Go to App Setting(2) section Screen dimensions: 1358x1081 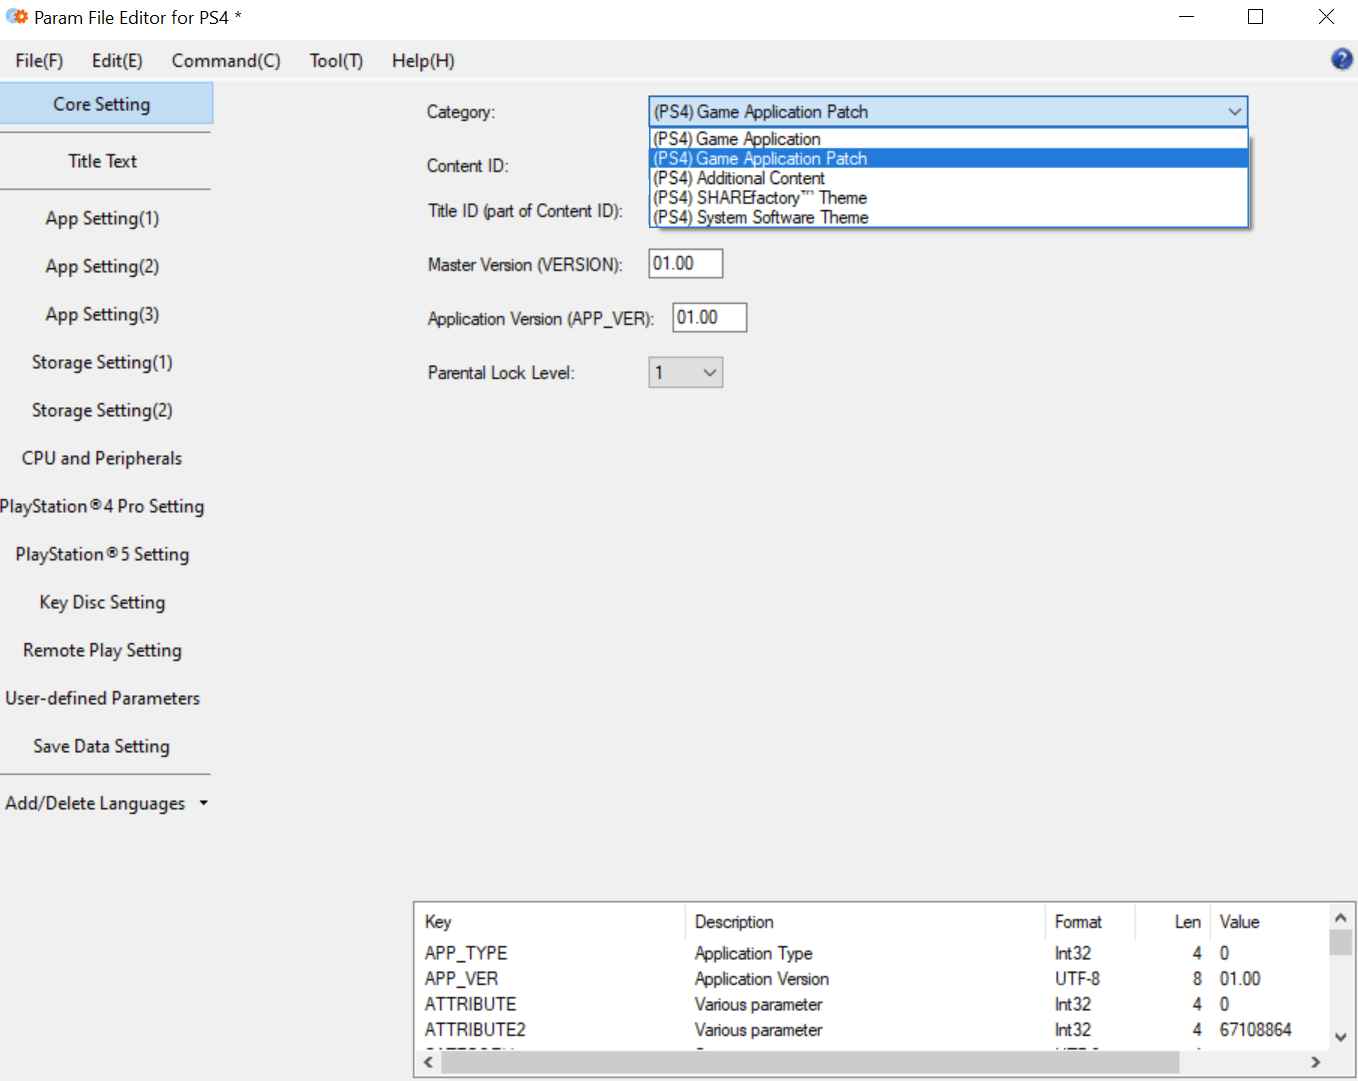tap(103, 266)
